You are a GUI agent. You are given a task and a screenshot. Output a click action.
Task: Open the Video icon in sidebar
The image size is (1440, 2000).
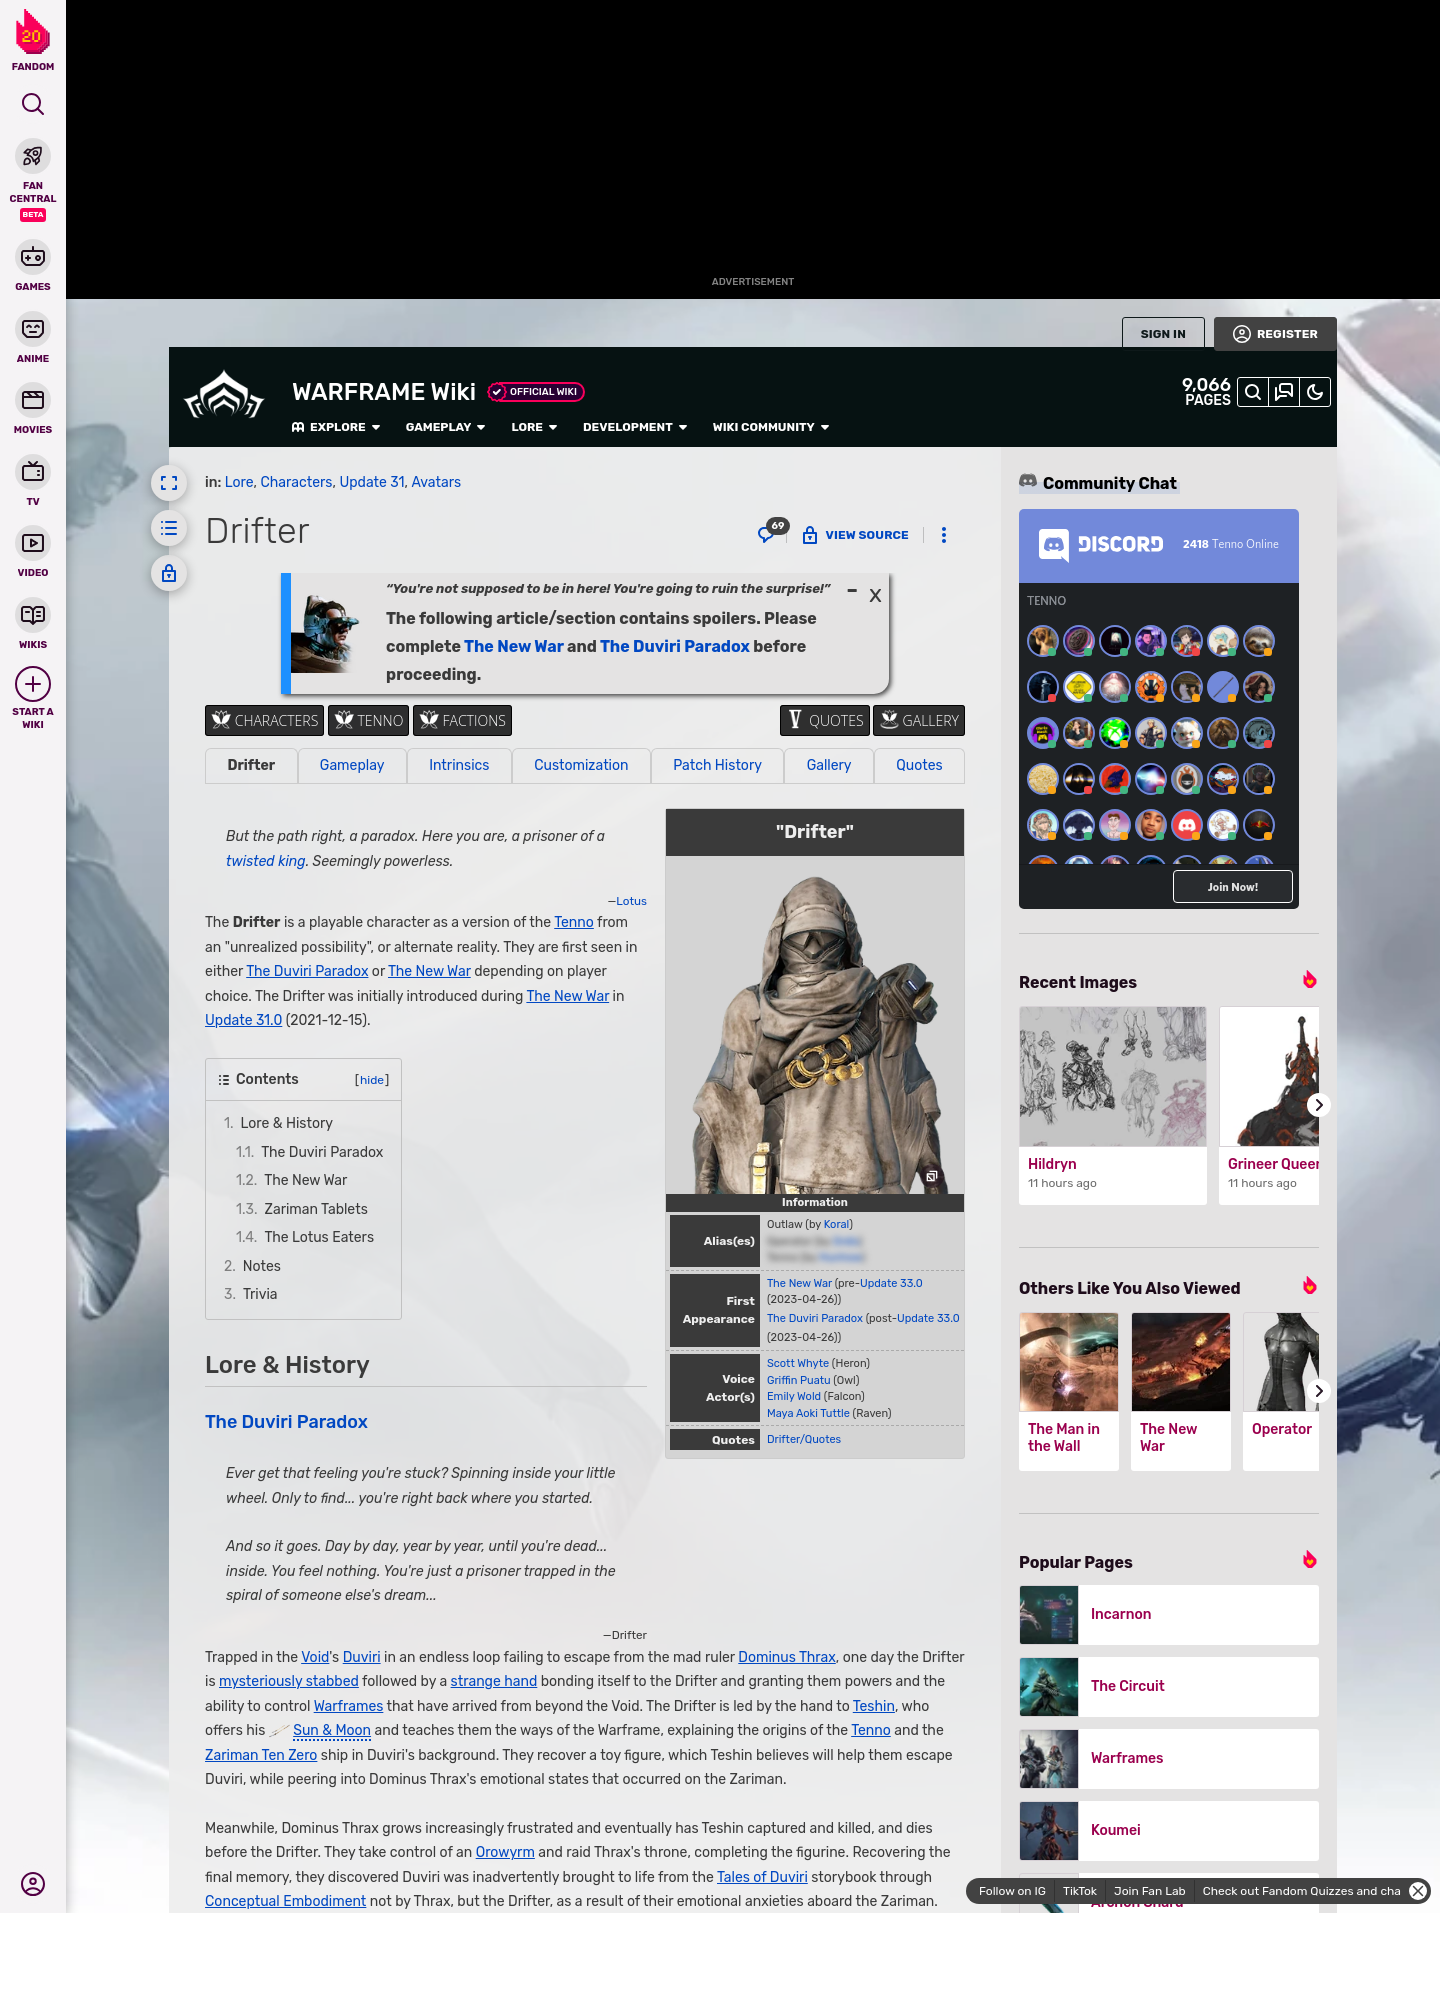click(33, 543)
